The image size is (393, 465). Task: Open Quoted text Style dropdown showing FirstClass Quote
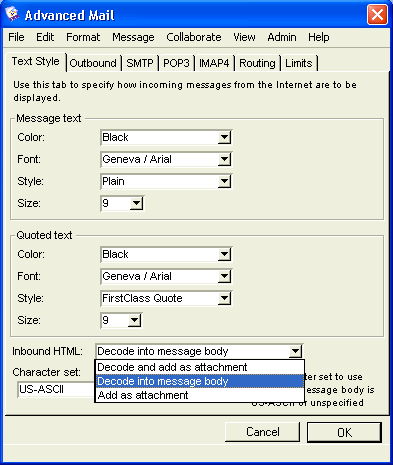(166, 298)
